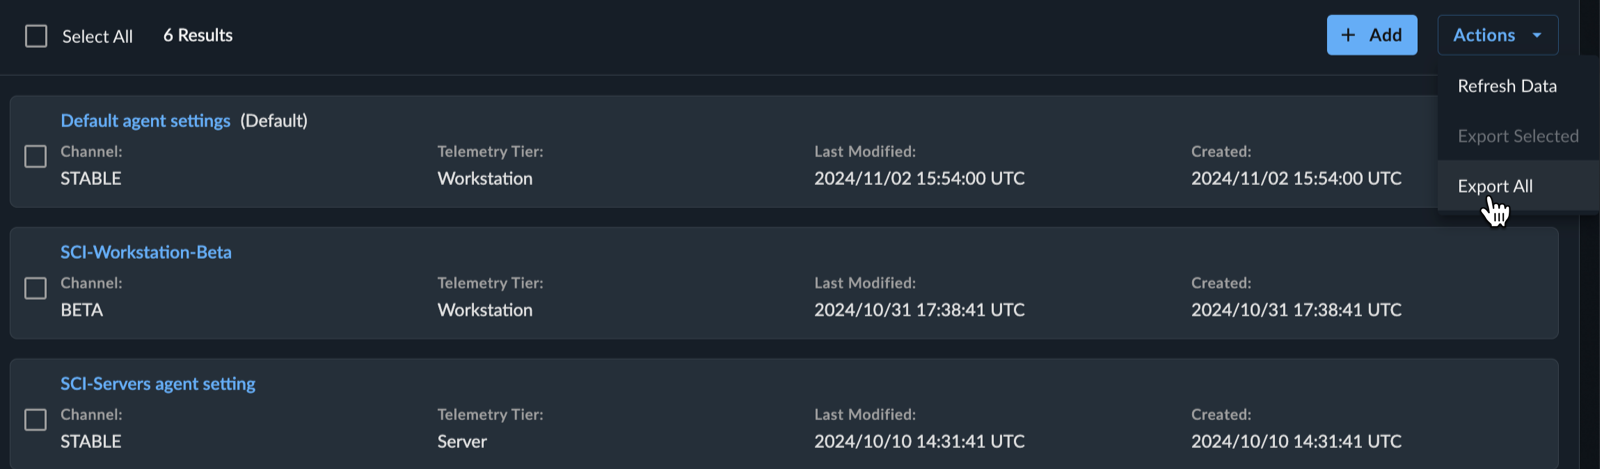
Task: Choose Refresh Data from the Actions menu
Action: click(1507, 86)
